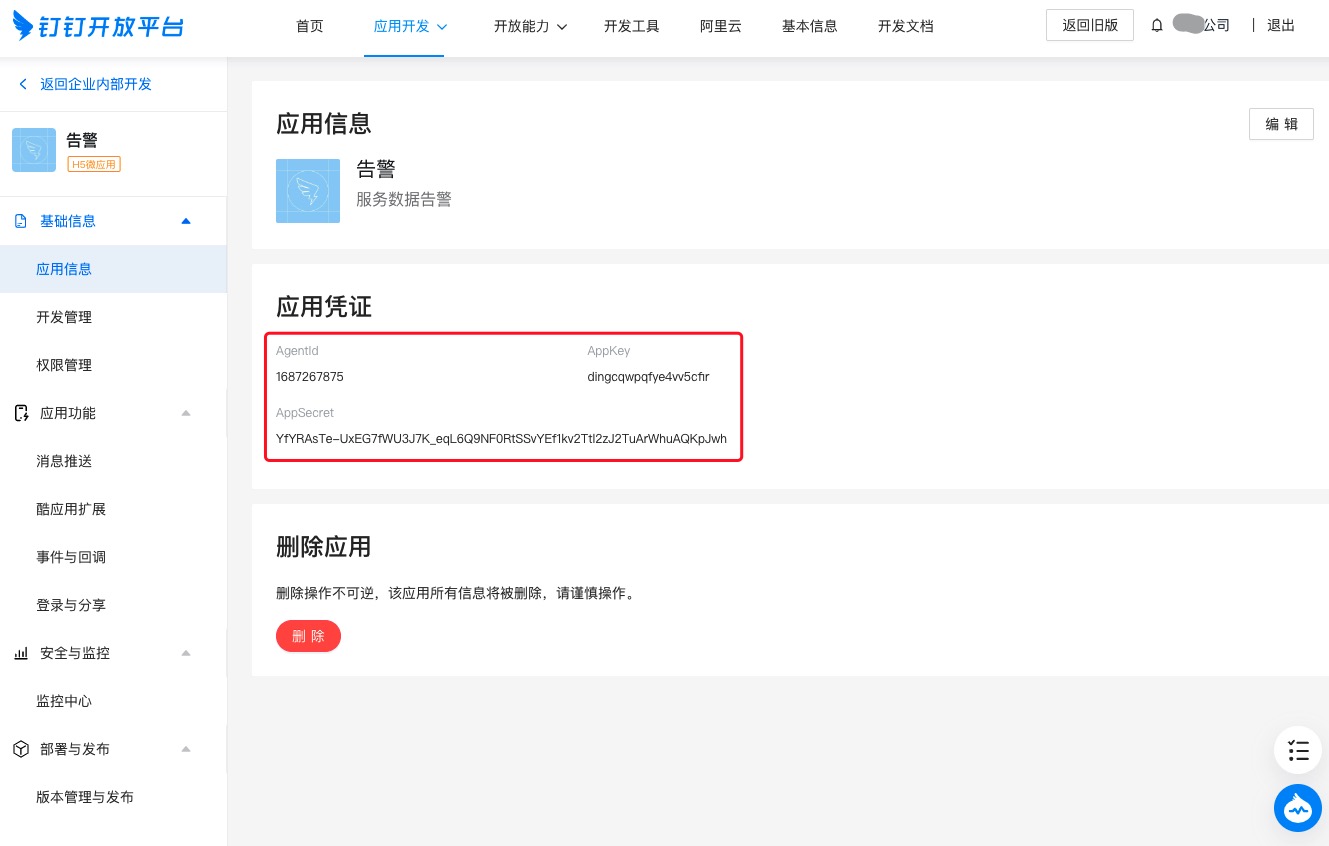Collapse the 部署与发布 section arrow
The width and height of the screenshot is (1329, 846).
186,749
